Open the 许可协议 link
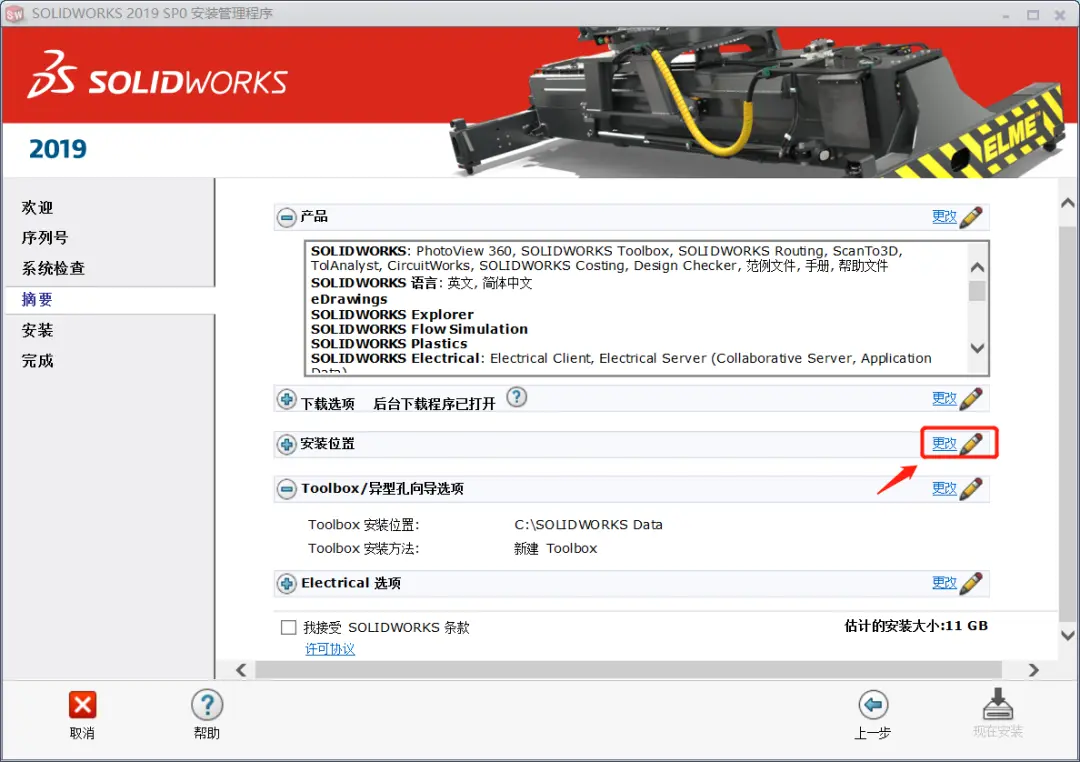The image size is (1080, 762). (x=330, y=649)
